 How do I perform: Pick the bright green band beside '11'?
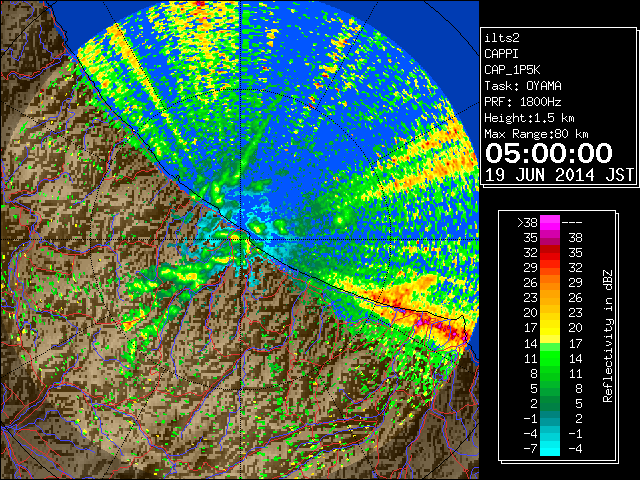point(550,358)
